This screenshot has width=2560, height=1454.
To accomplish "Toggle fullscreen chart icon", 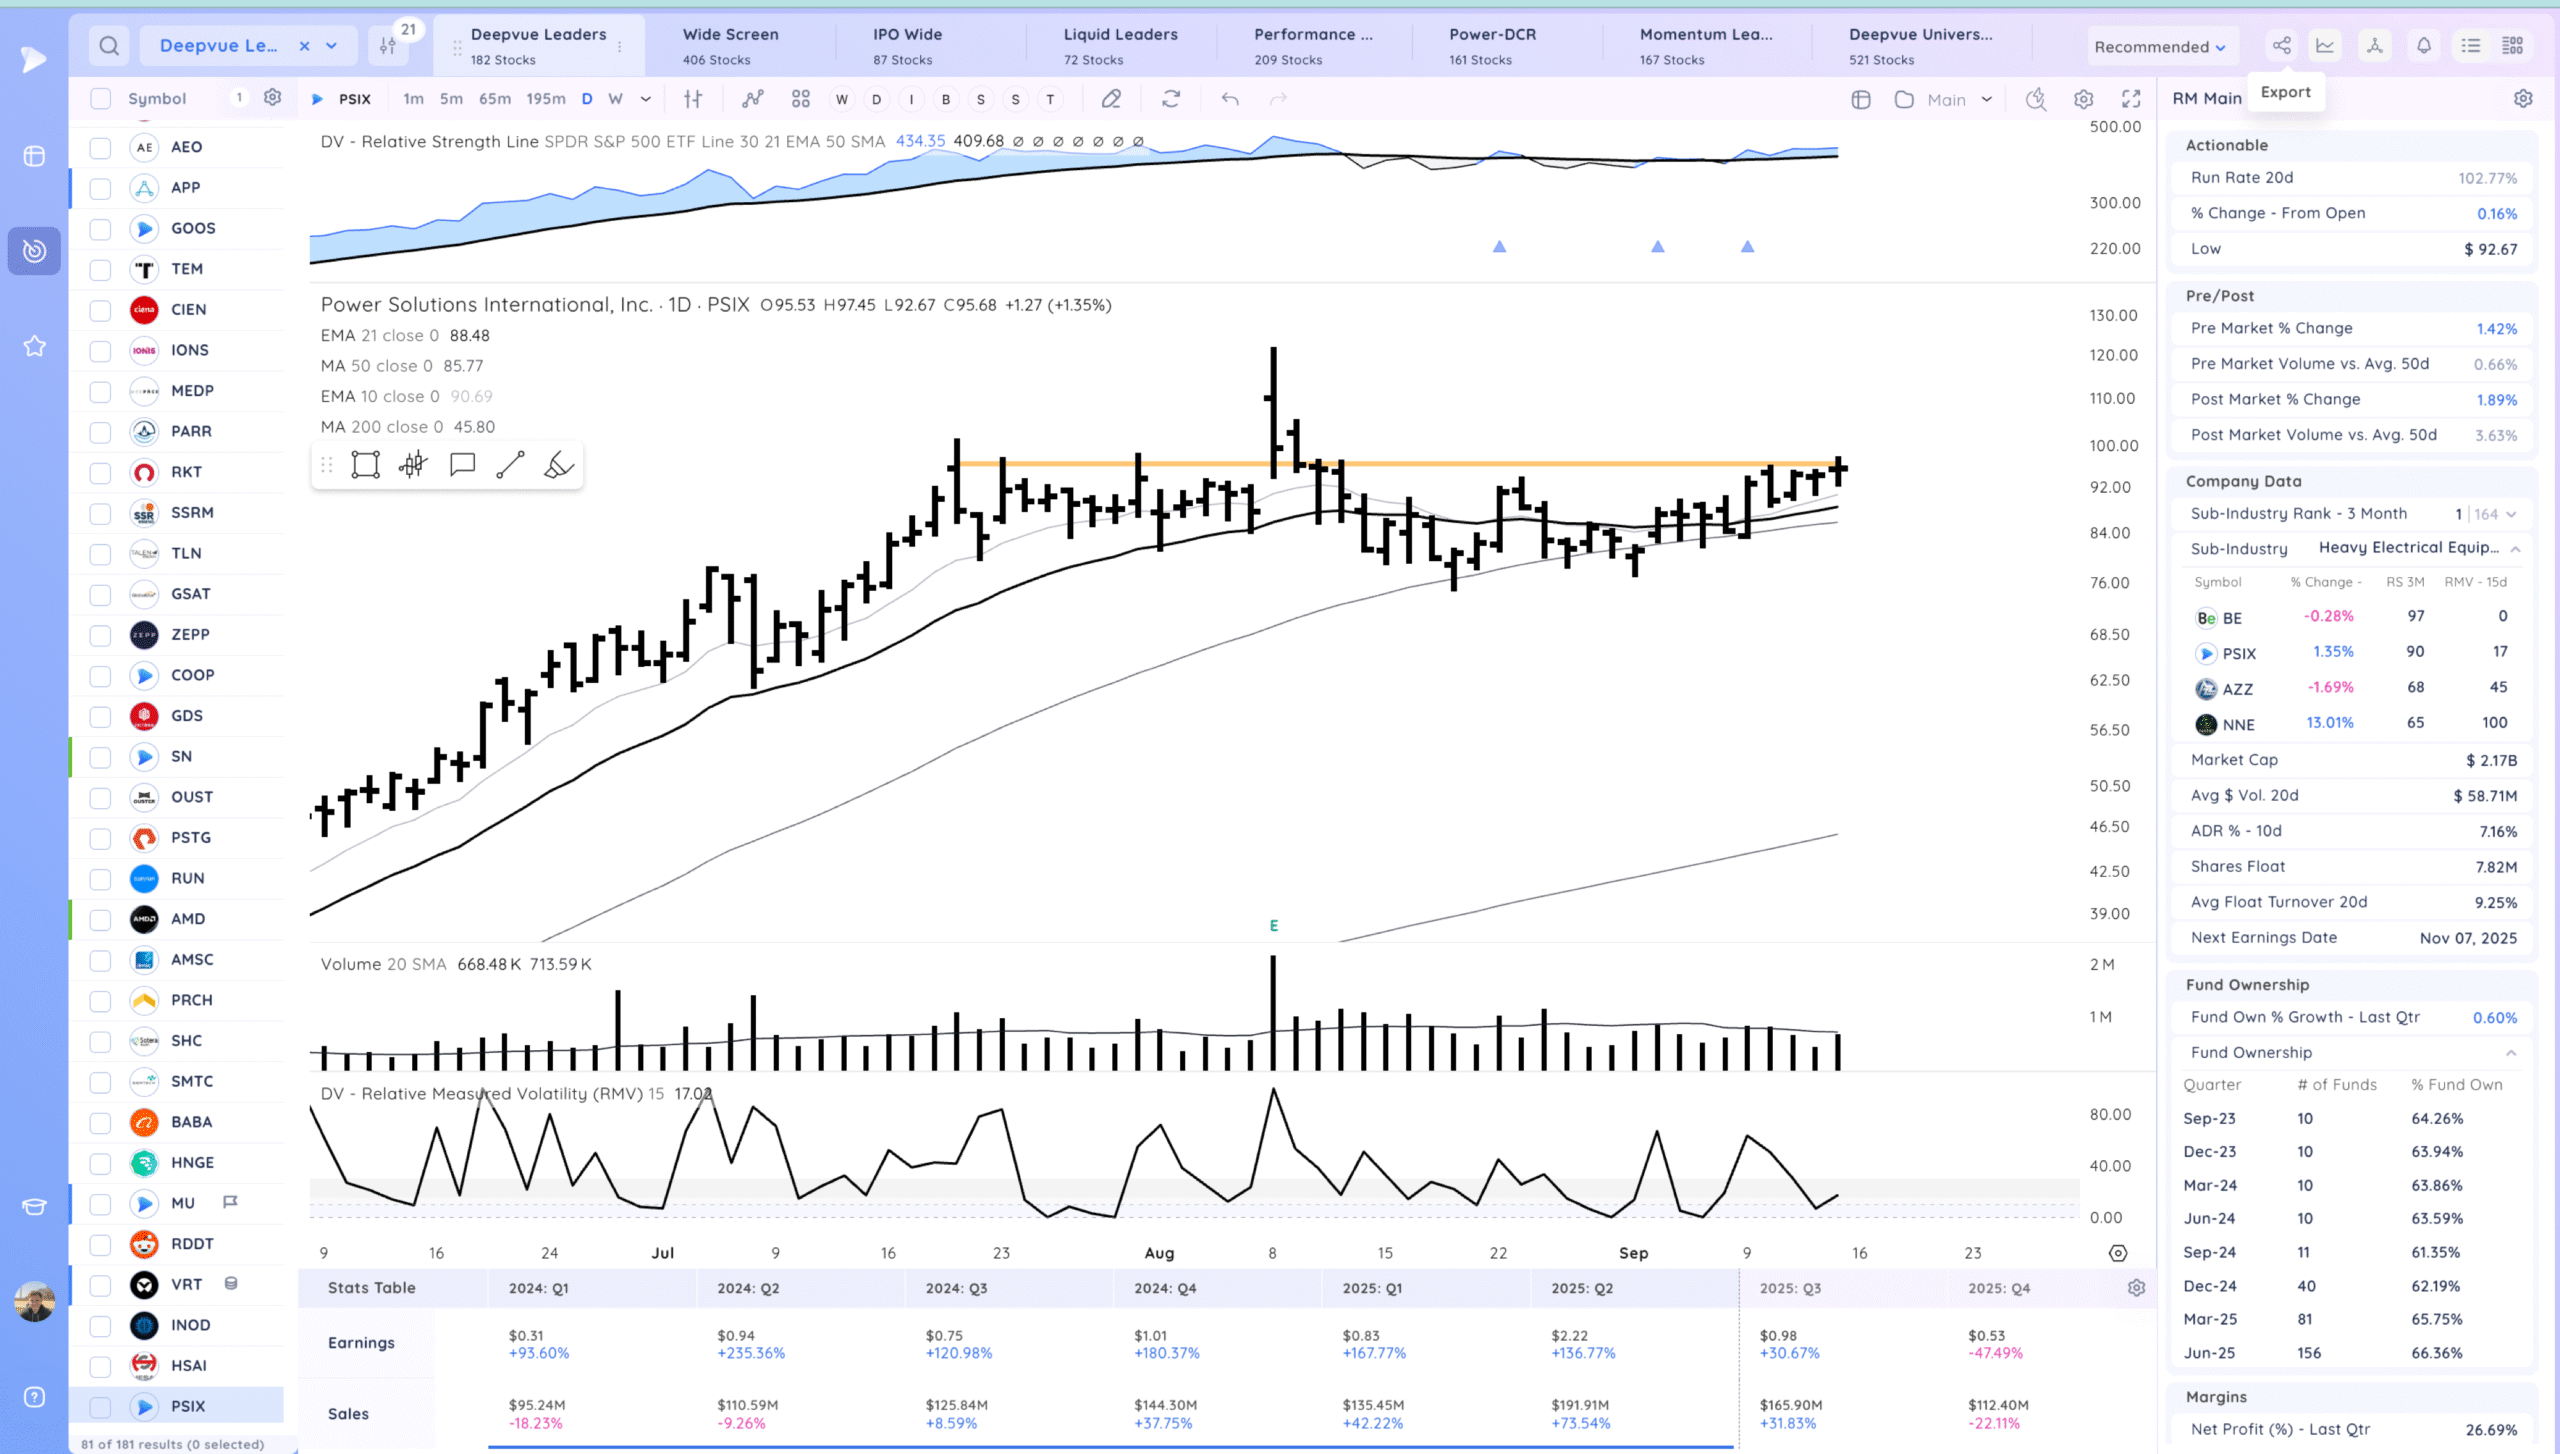I will pos(2131,99).
